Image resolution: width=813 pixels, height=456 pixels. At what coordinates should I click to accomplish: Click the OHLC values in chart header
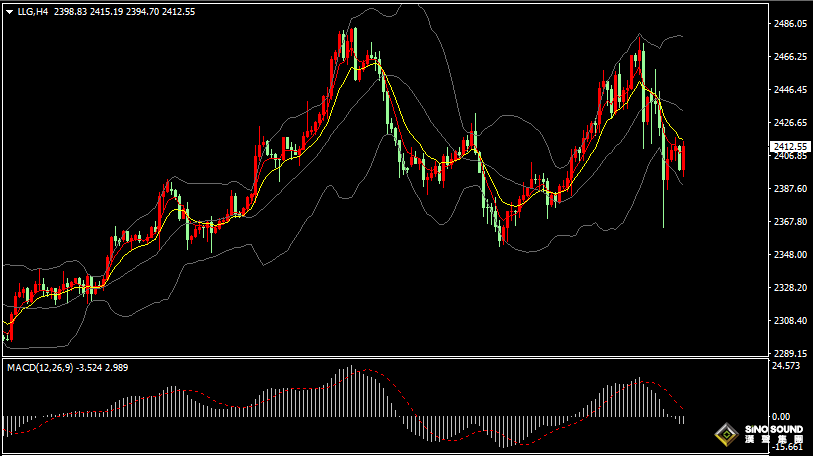[x=125, y=12]
